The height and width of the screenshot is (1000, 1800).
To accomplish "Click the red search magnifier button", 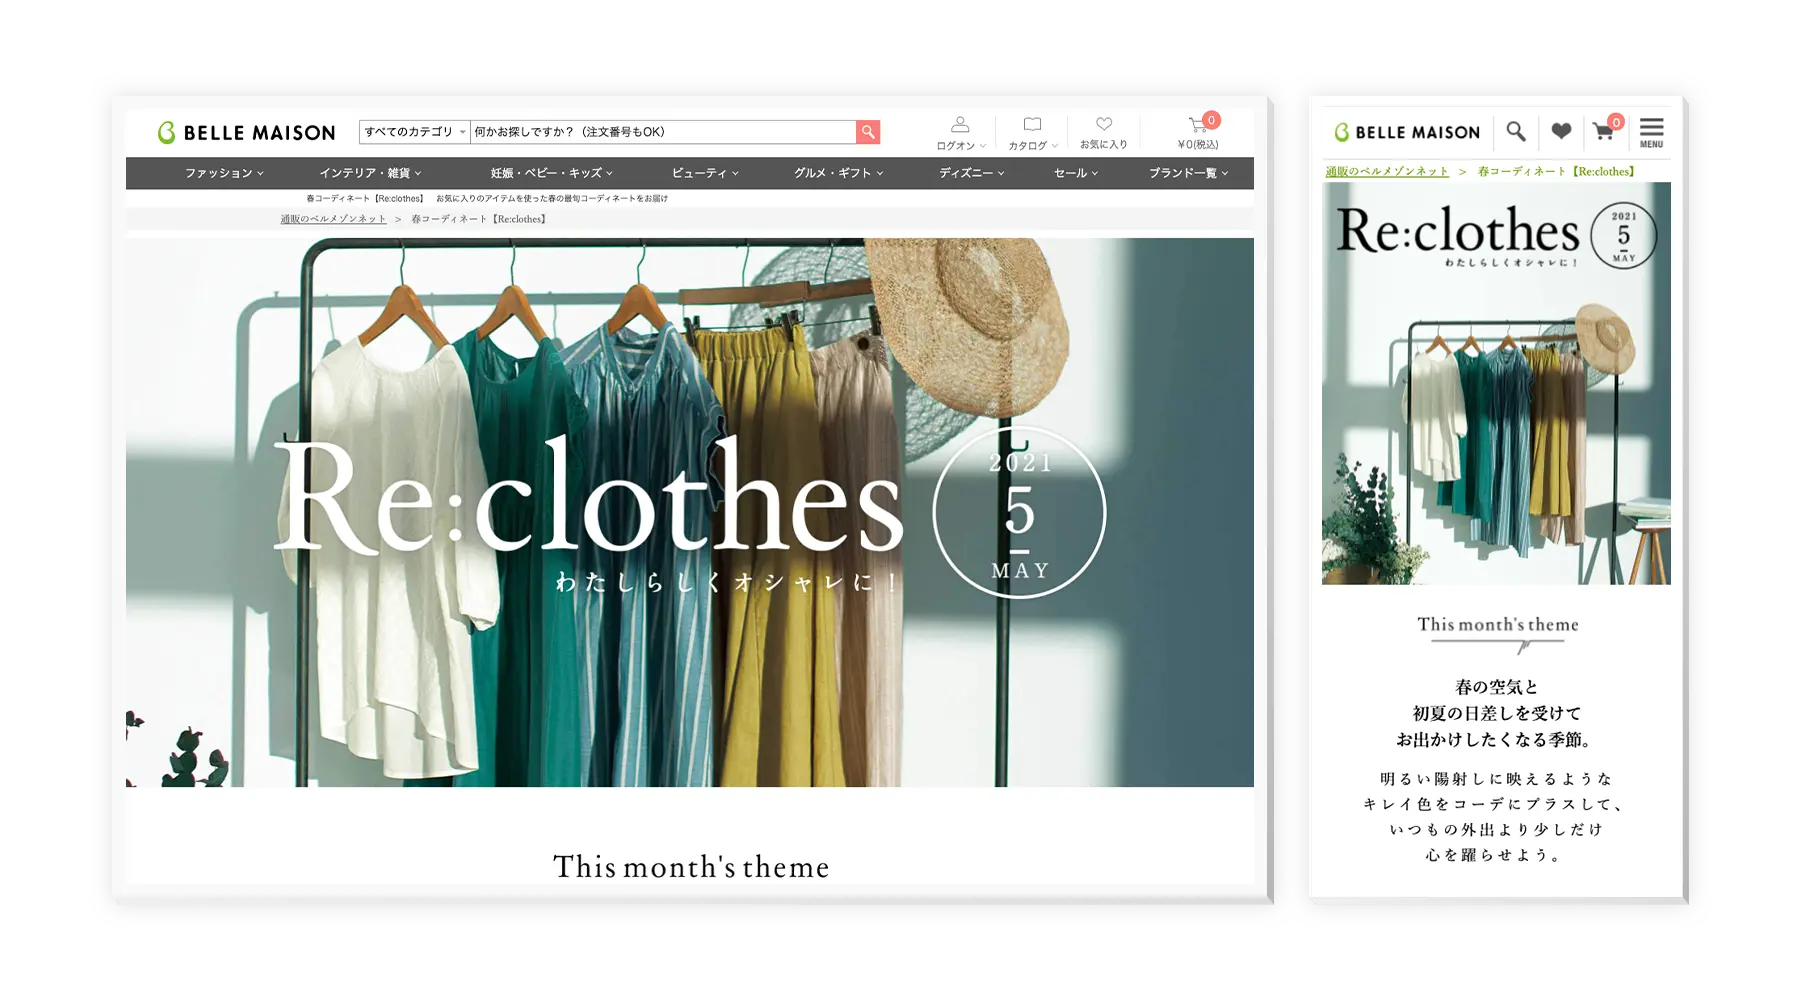I will (x=868, y=132).
